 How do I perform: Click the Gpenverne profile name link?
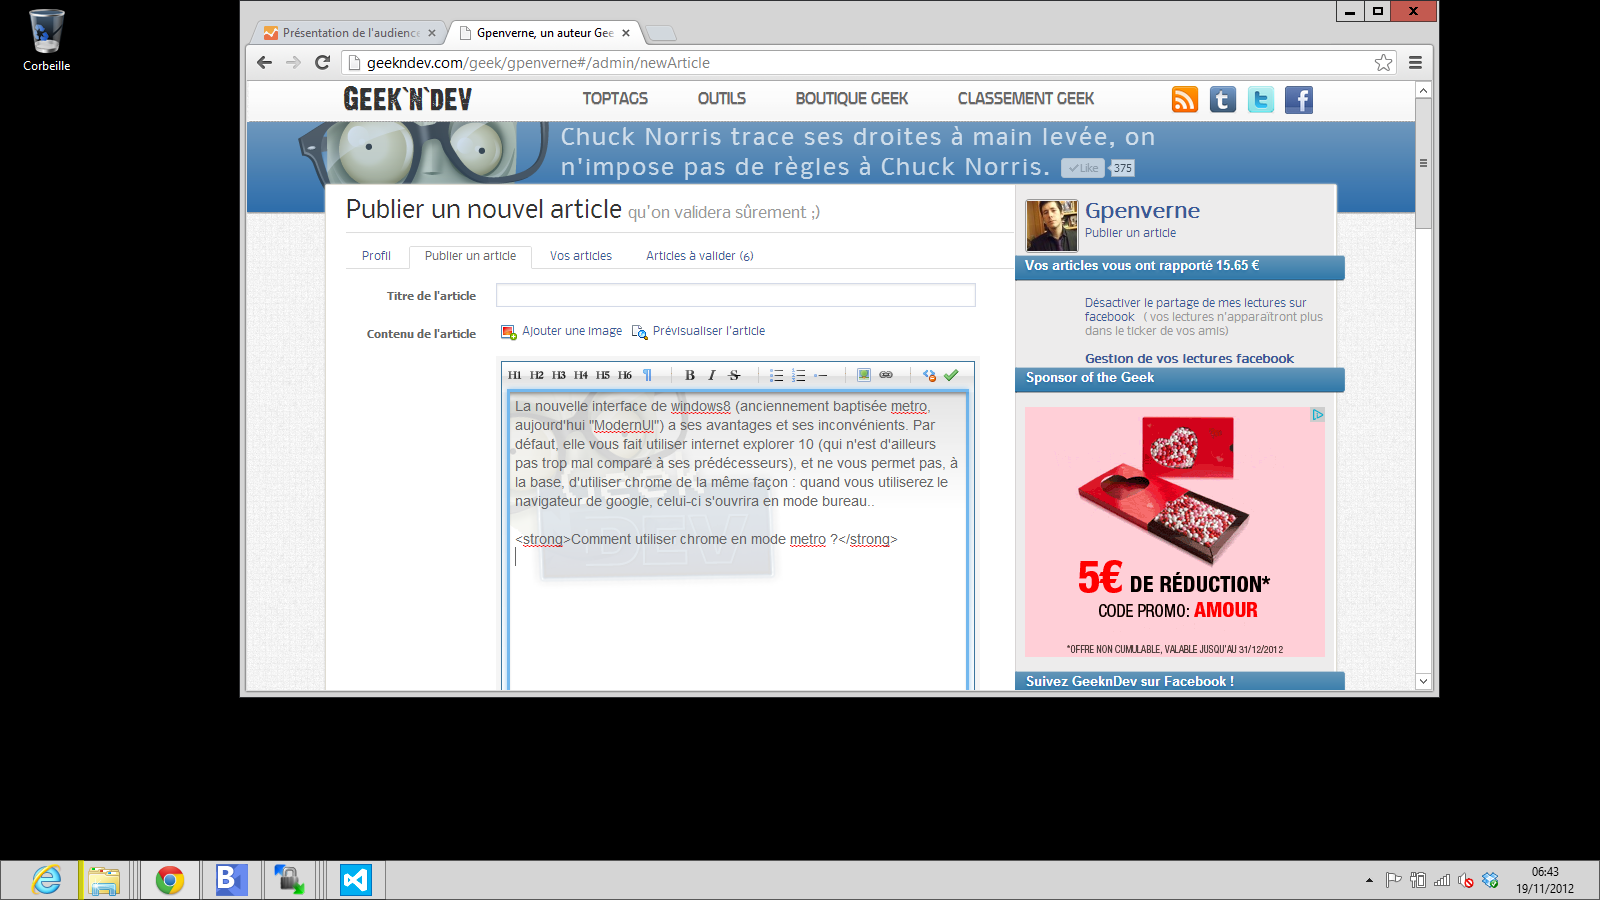[1142, 211]
